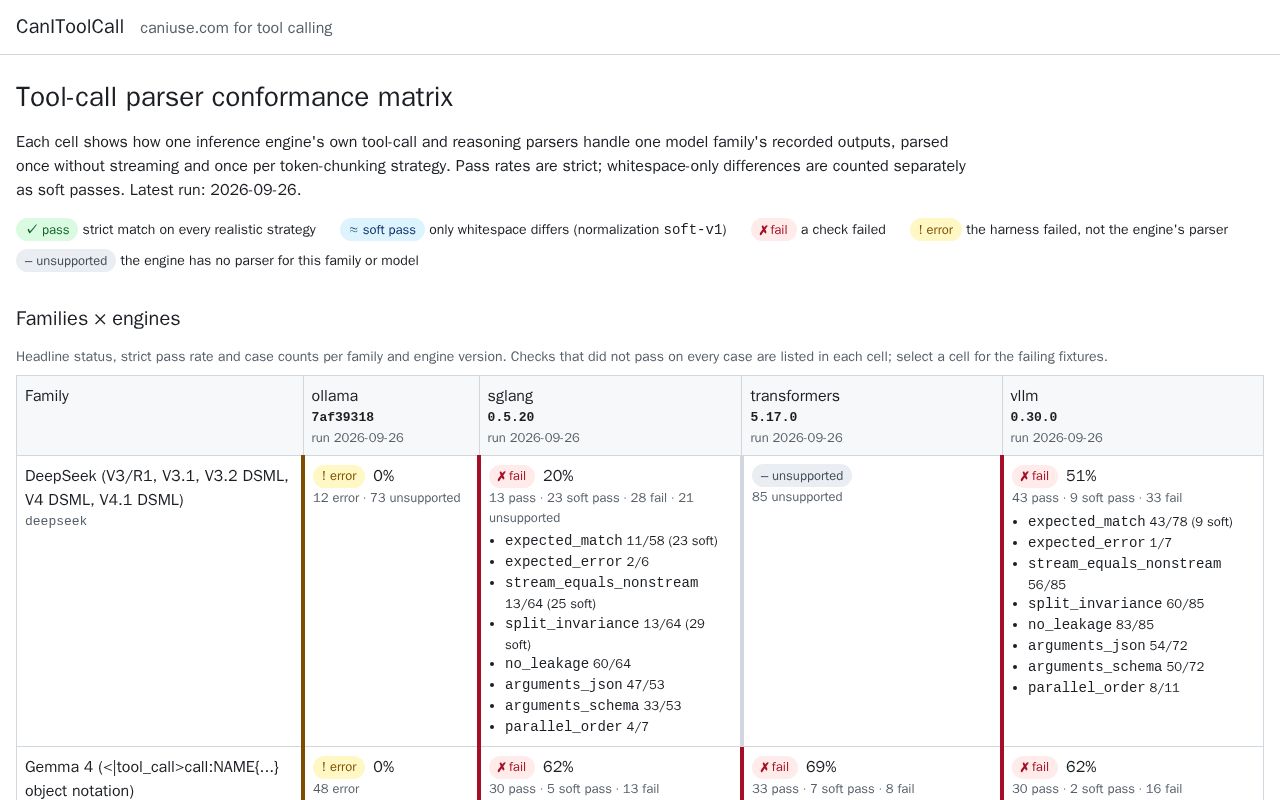Click "split_invariance 13/64" check
Image resolution: width=1280 pixels, height=800 pixels.
tap(605, 634)
